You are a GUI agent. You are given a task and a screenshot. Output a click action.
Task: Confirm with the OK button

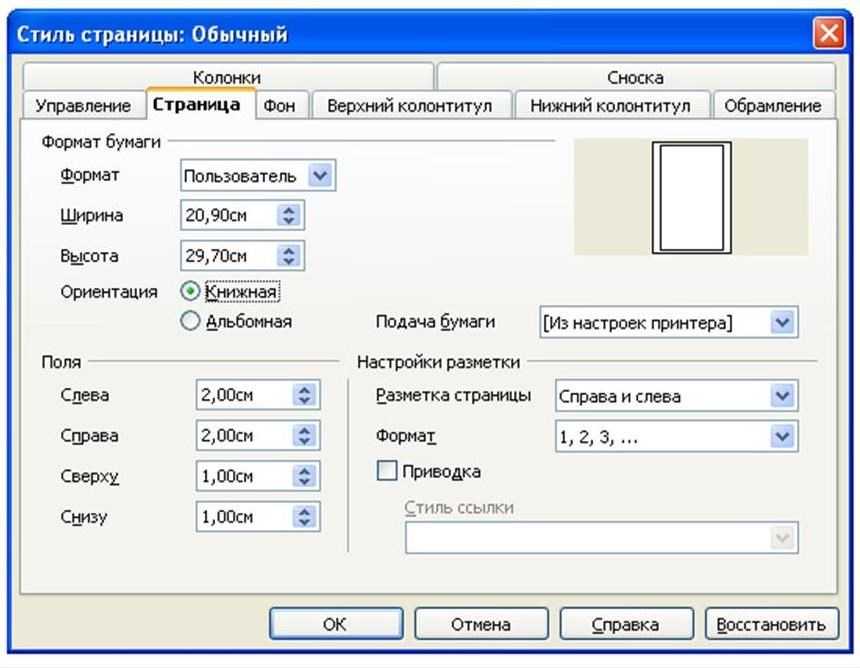(x=336, y=624)
